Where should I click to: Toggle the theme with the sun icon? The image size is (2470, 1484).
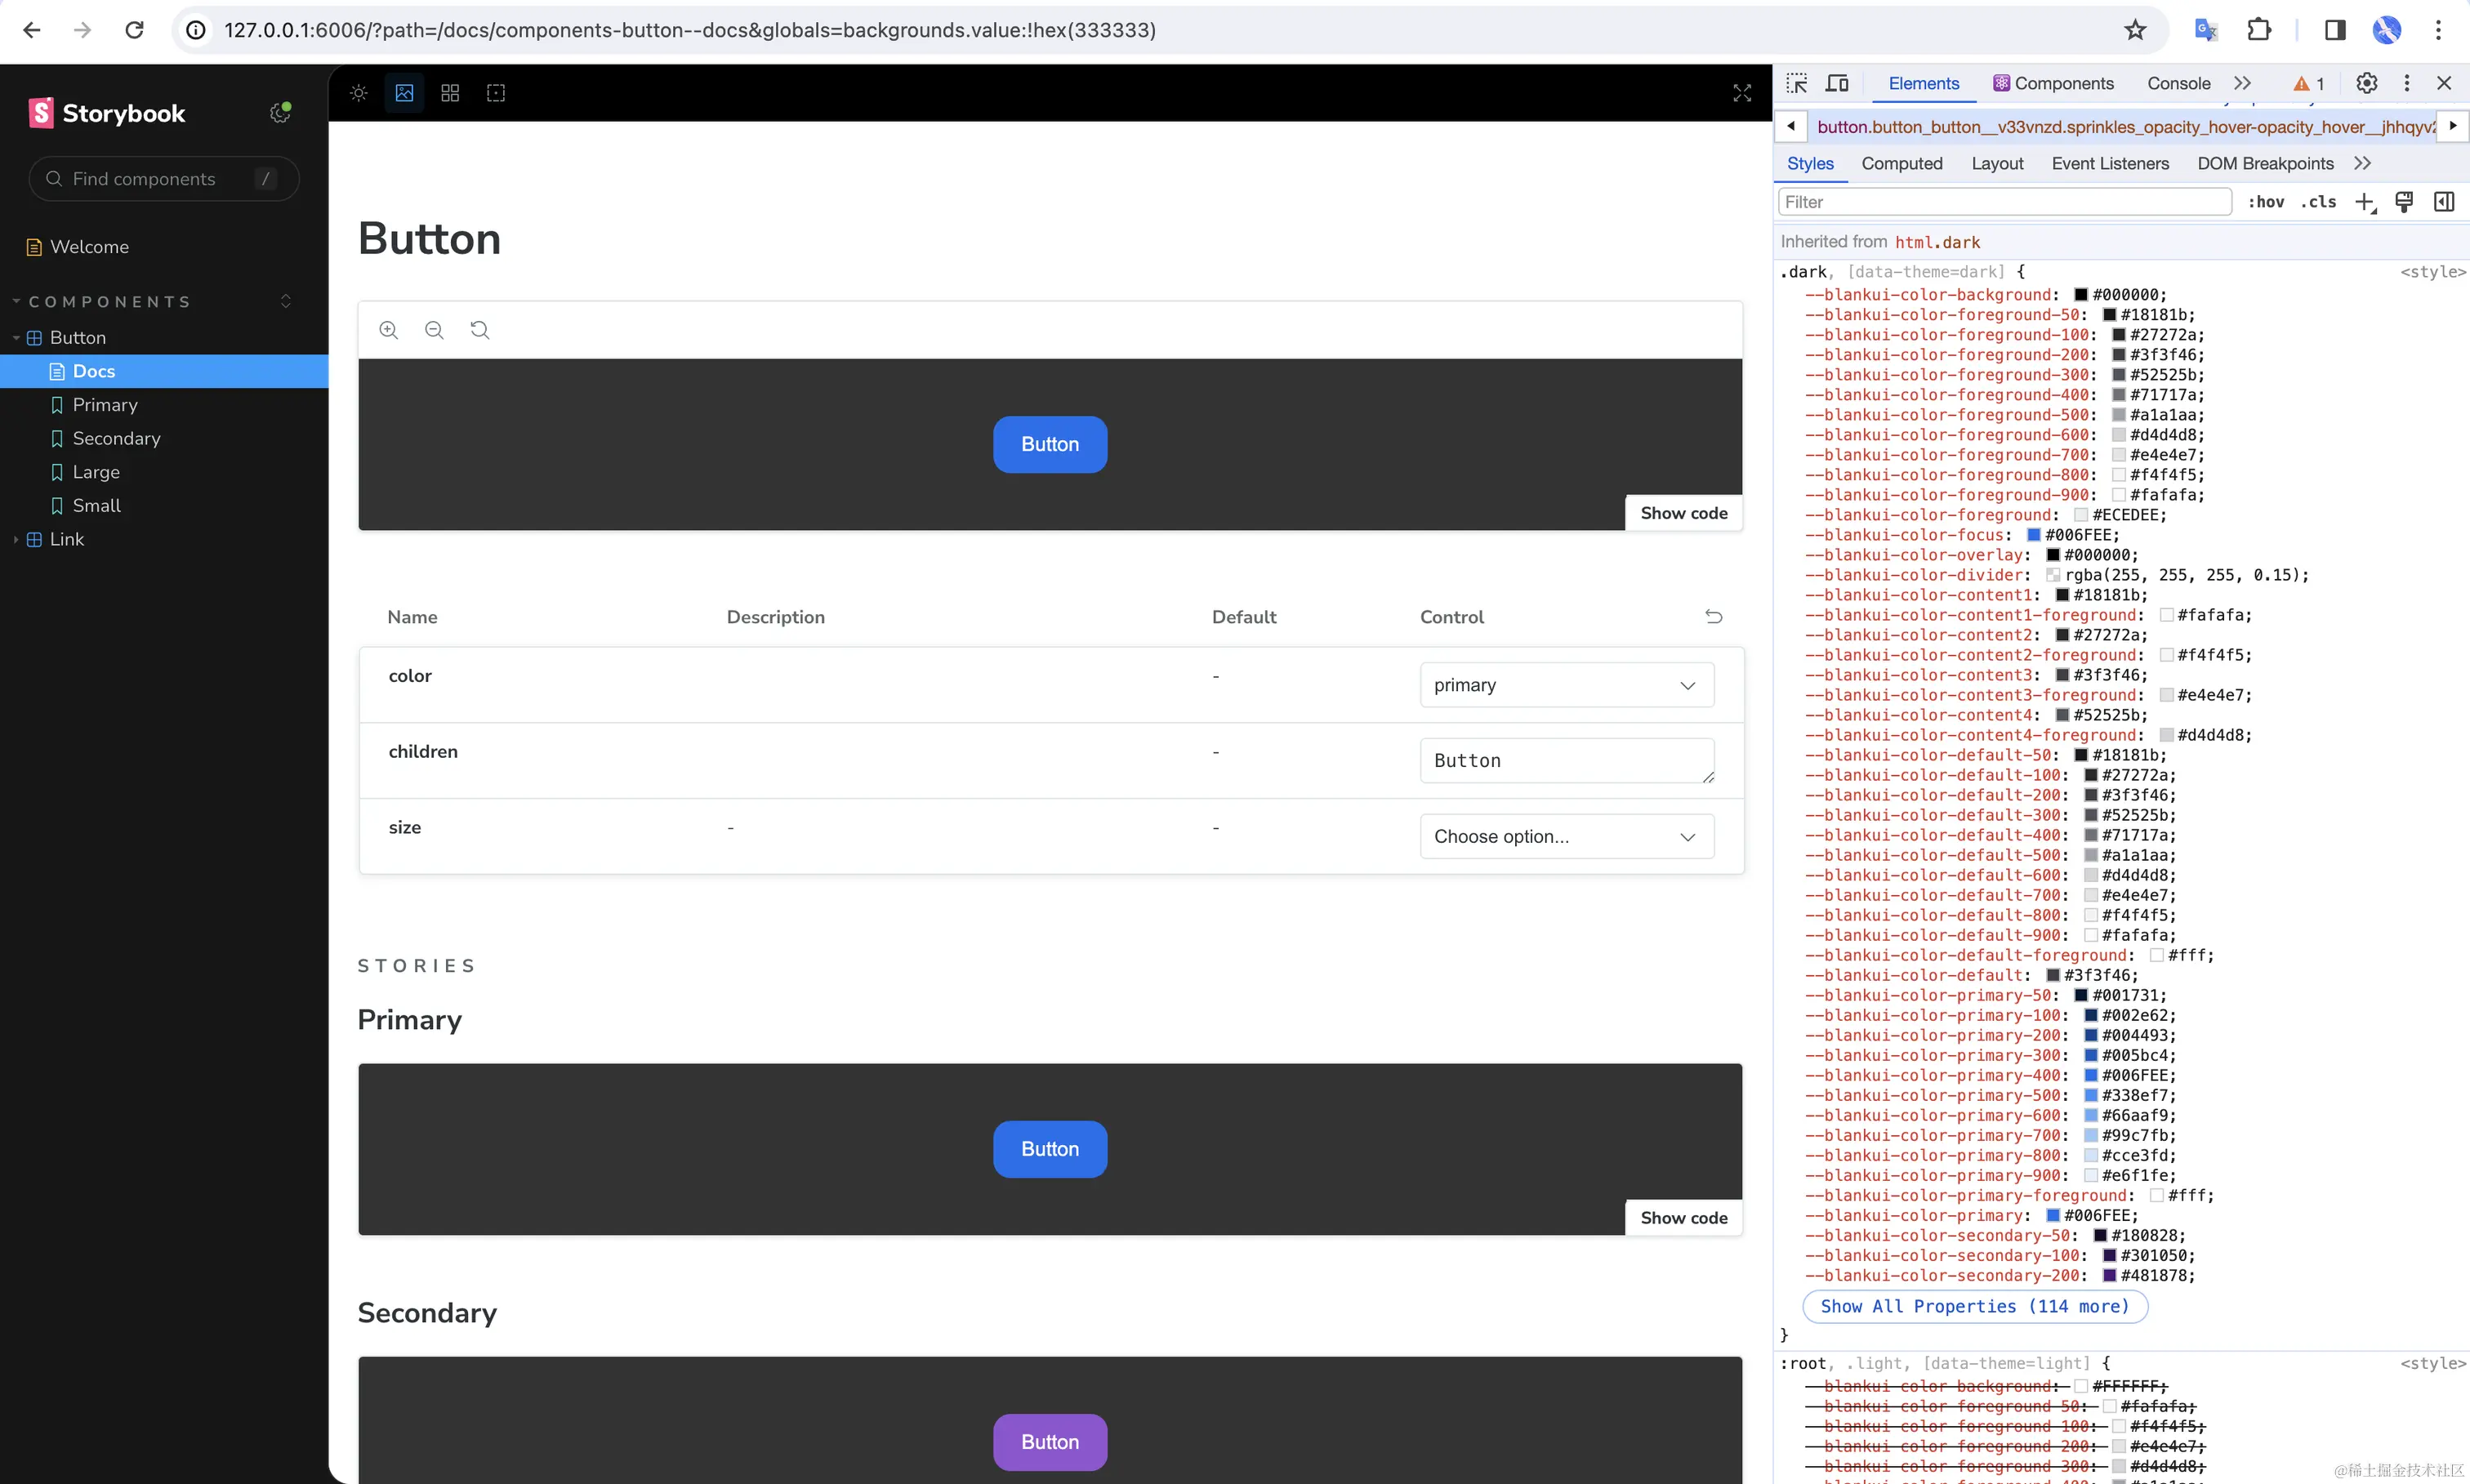click(x=357, y=92)
